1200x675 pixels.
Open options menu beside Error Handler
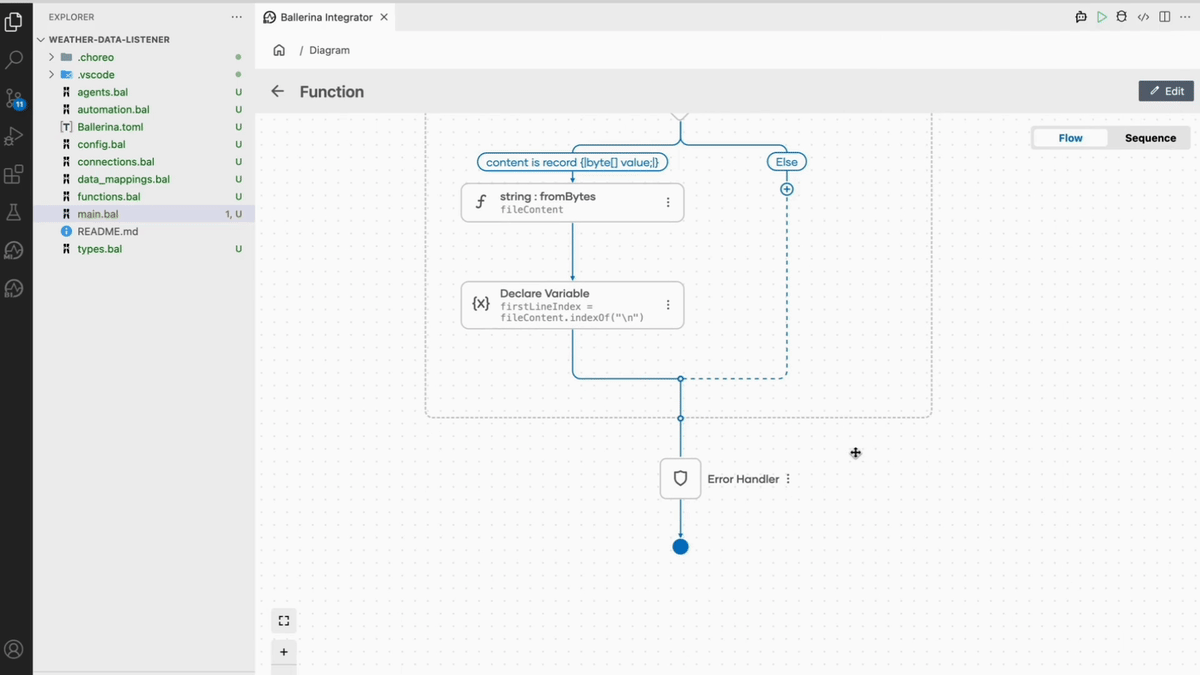point(788,479)
